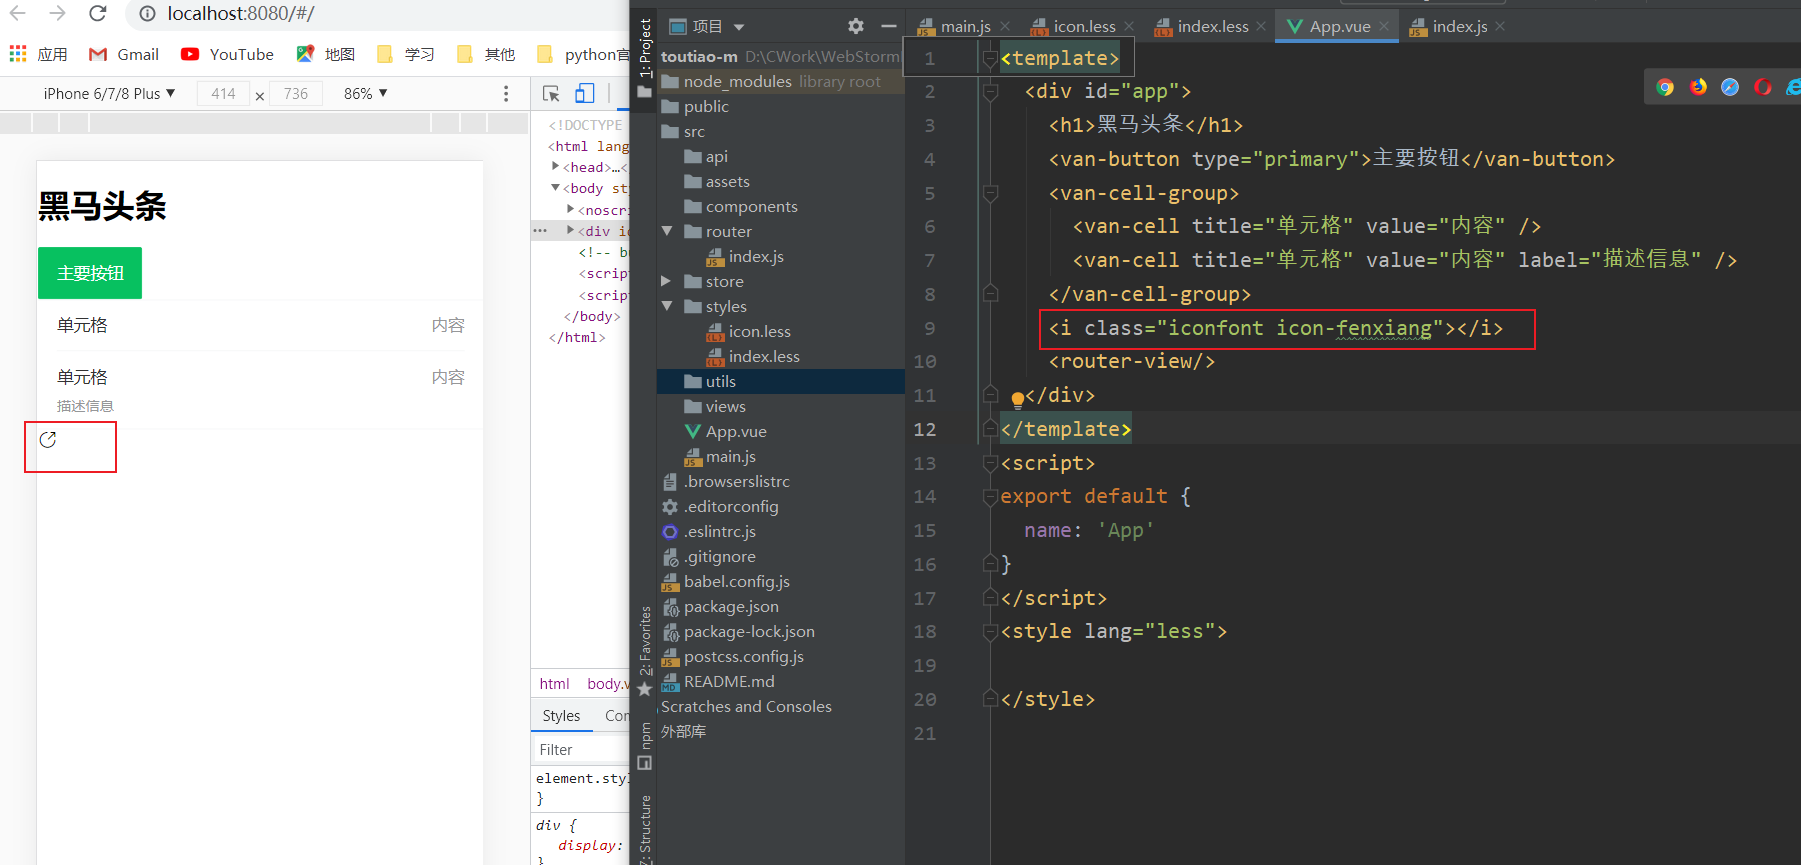Click the device width field 414
Image resolution: width=1801 pixels, height=865 pixels.
pyautogui.click(x=223, y=93)
